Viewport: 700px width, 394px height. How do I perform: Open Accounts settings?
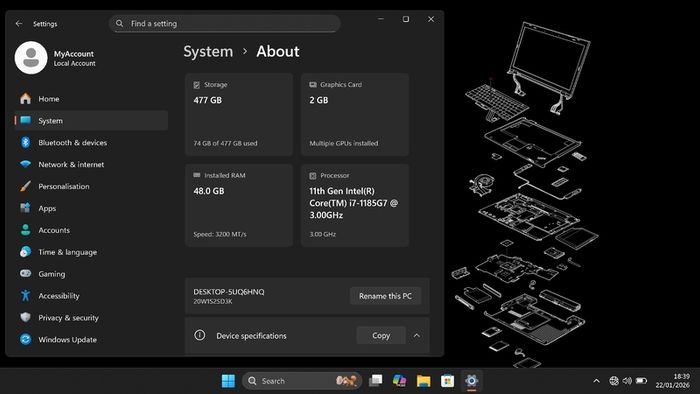point(91,230)
